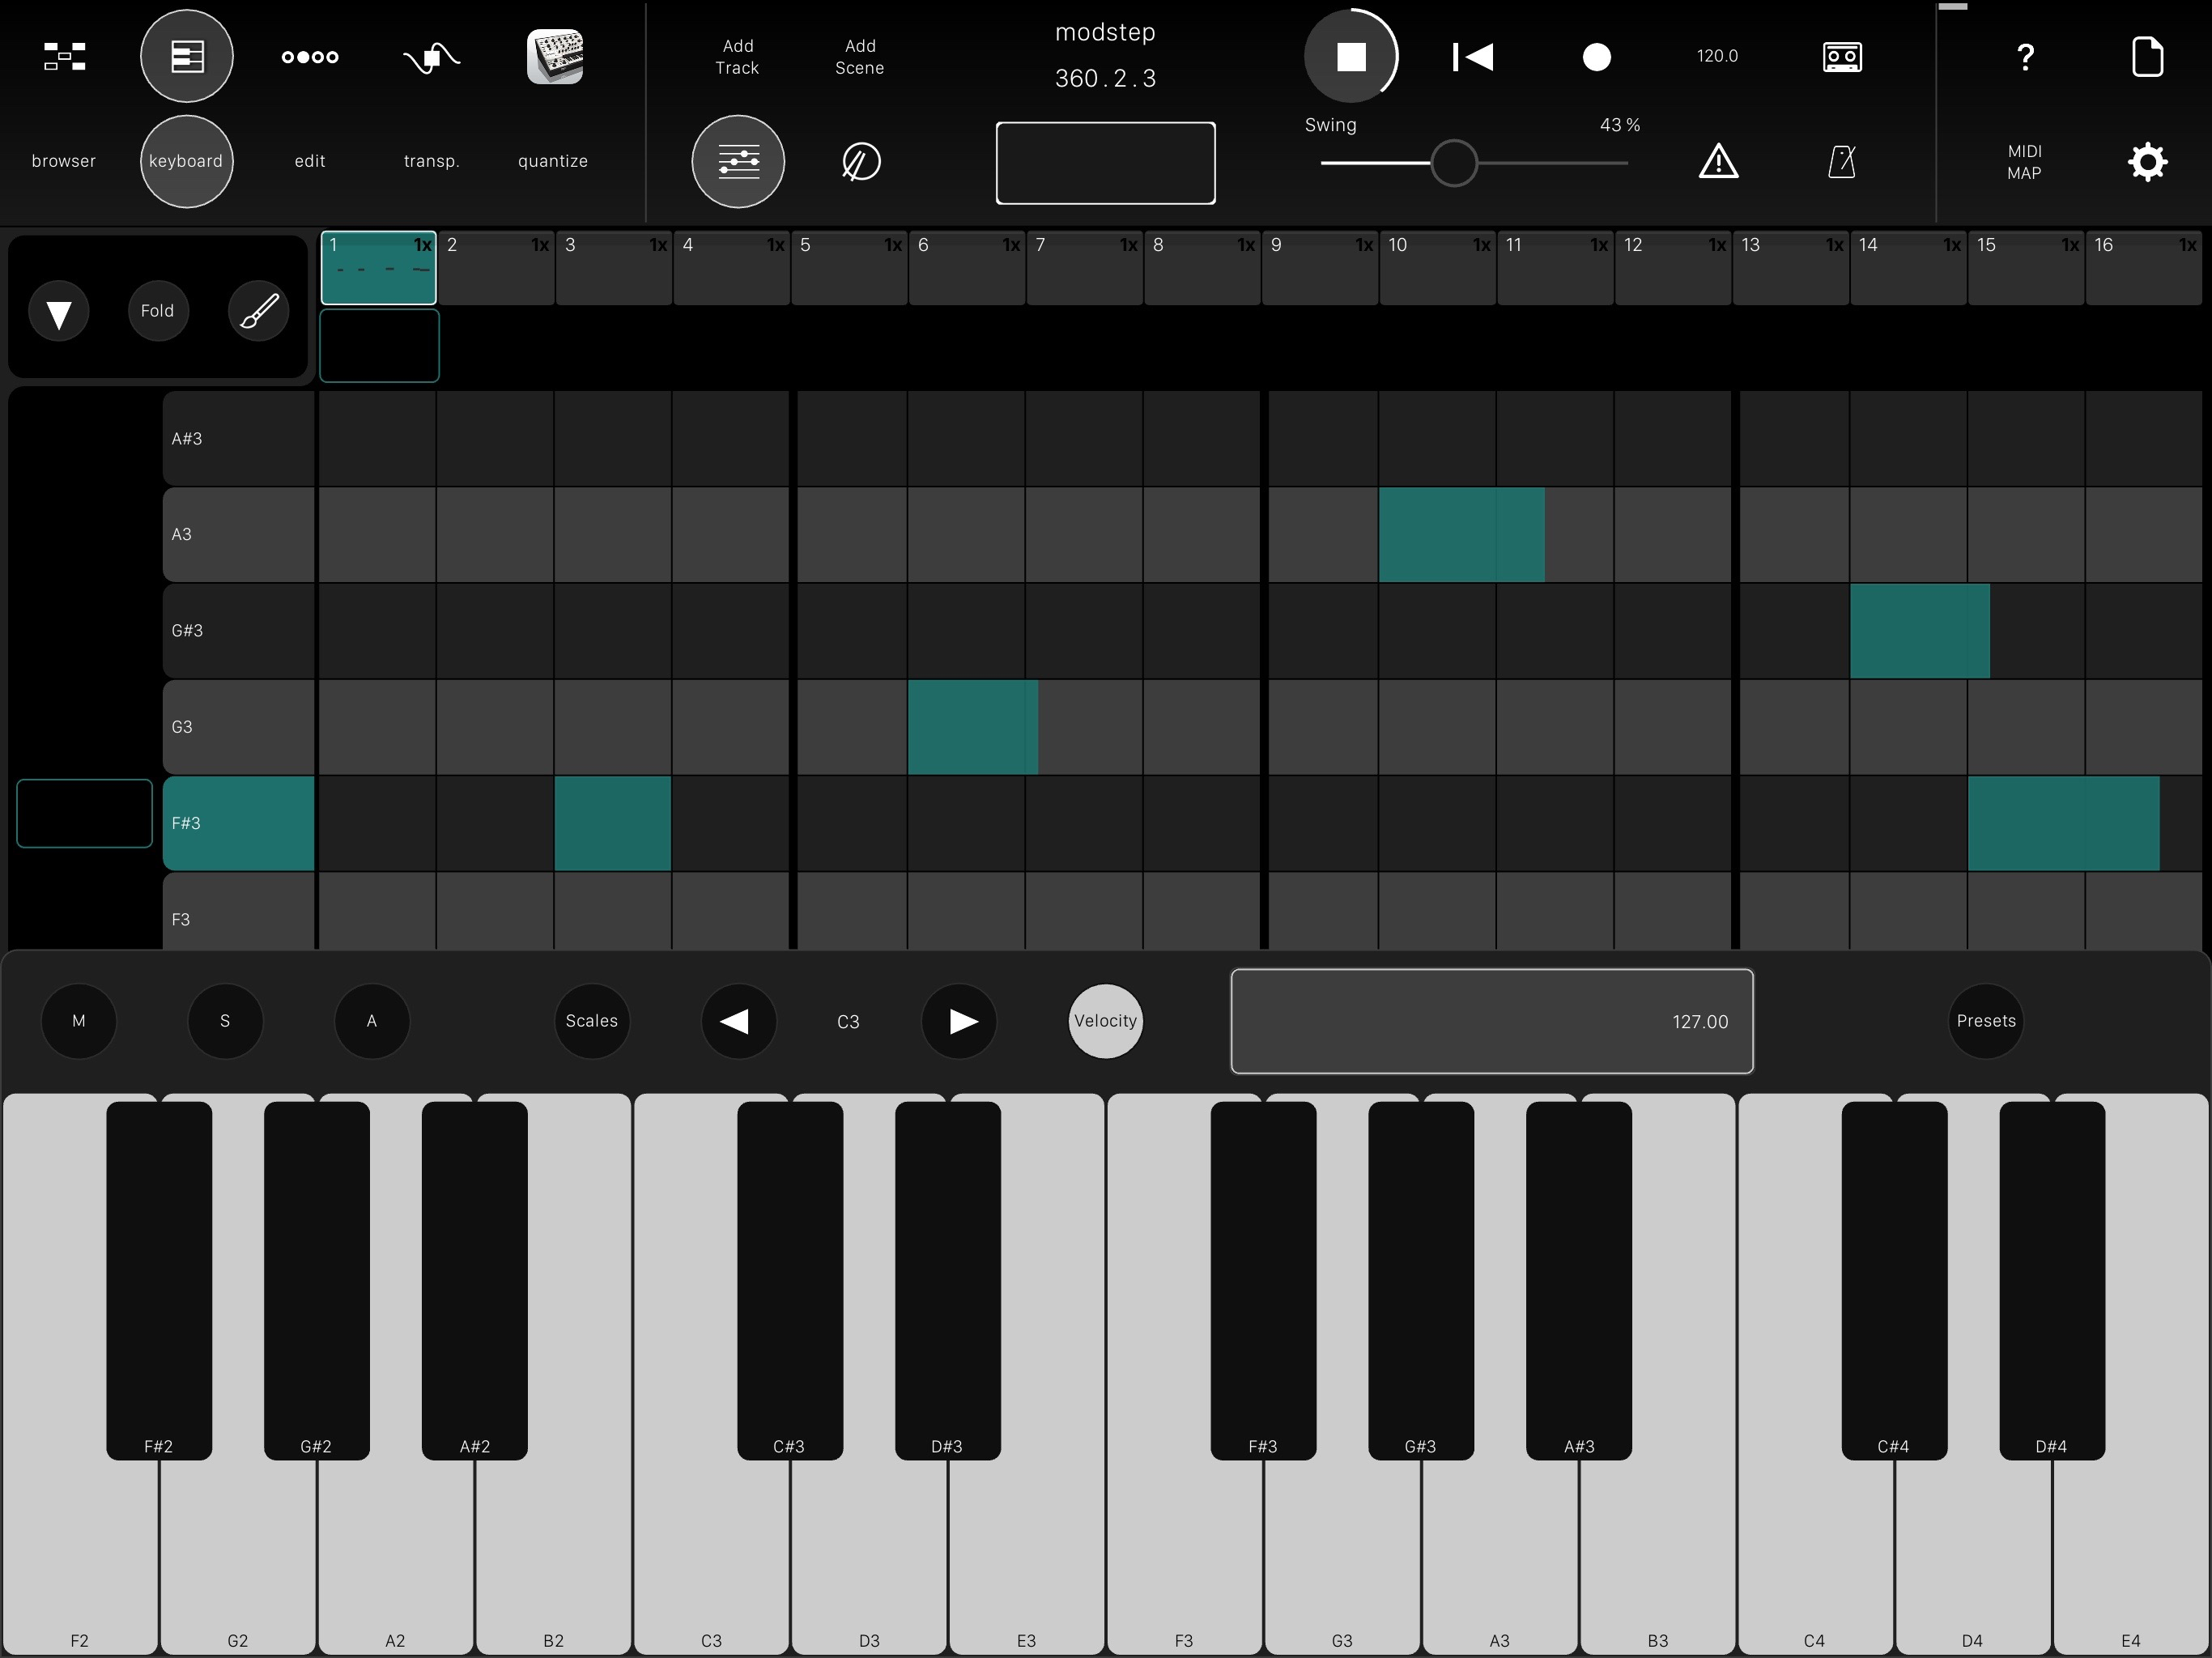2212x1658 pixels.
Task: Select the step sequencer dots icon
Action: [x=310, y=56]
